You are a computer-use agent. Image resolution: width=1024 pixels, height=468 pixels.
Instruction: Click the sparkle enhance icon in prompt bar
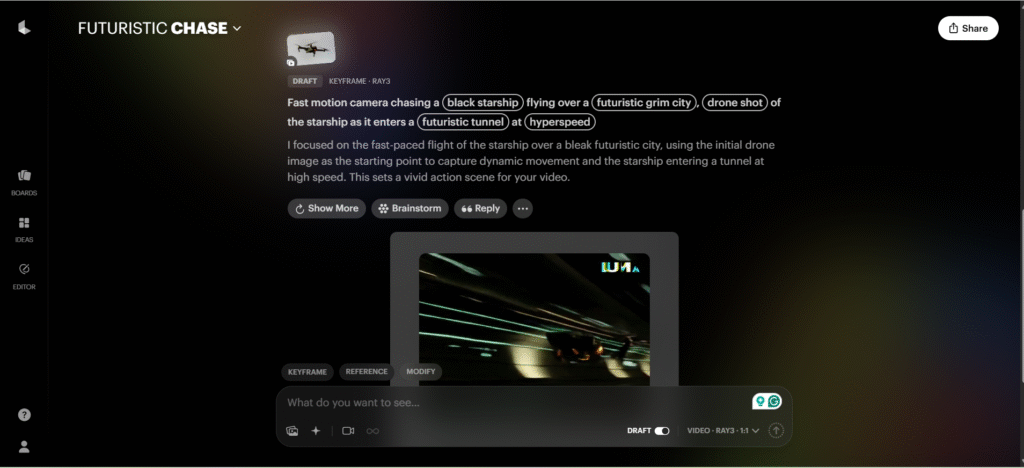pos(316,431)
